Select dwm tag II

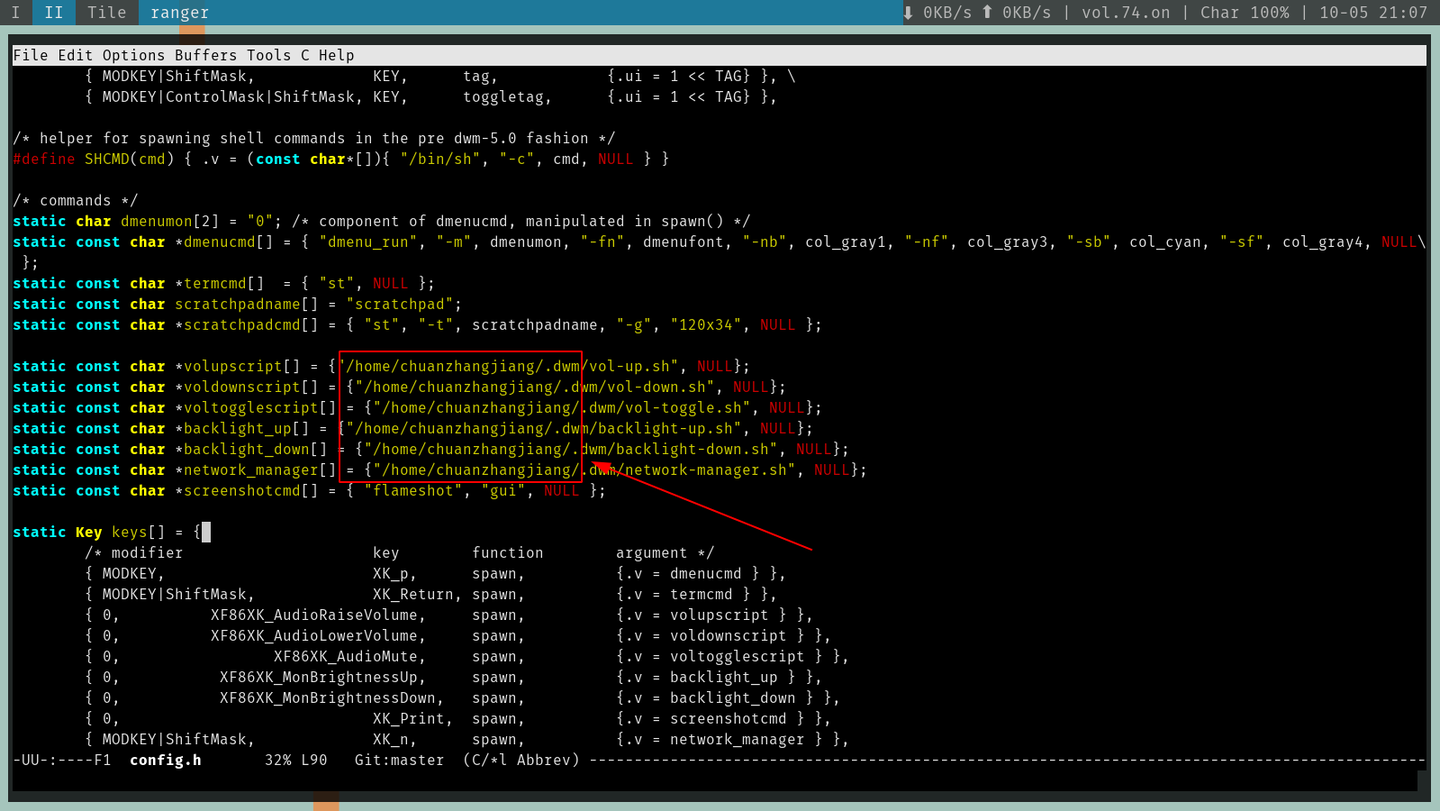coord(53,13)
